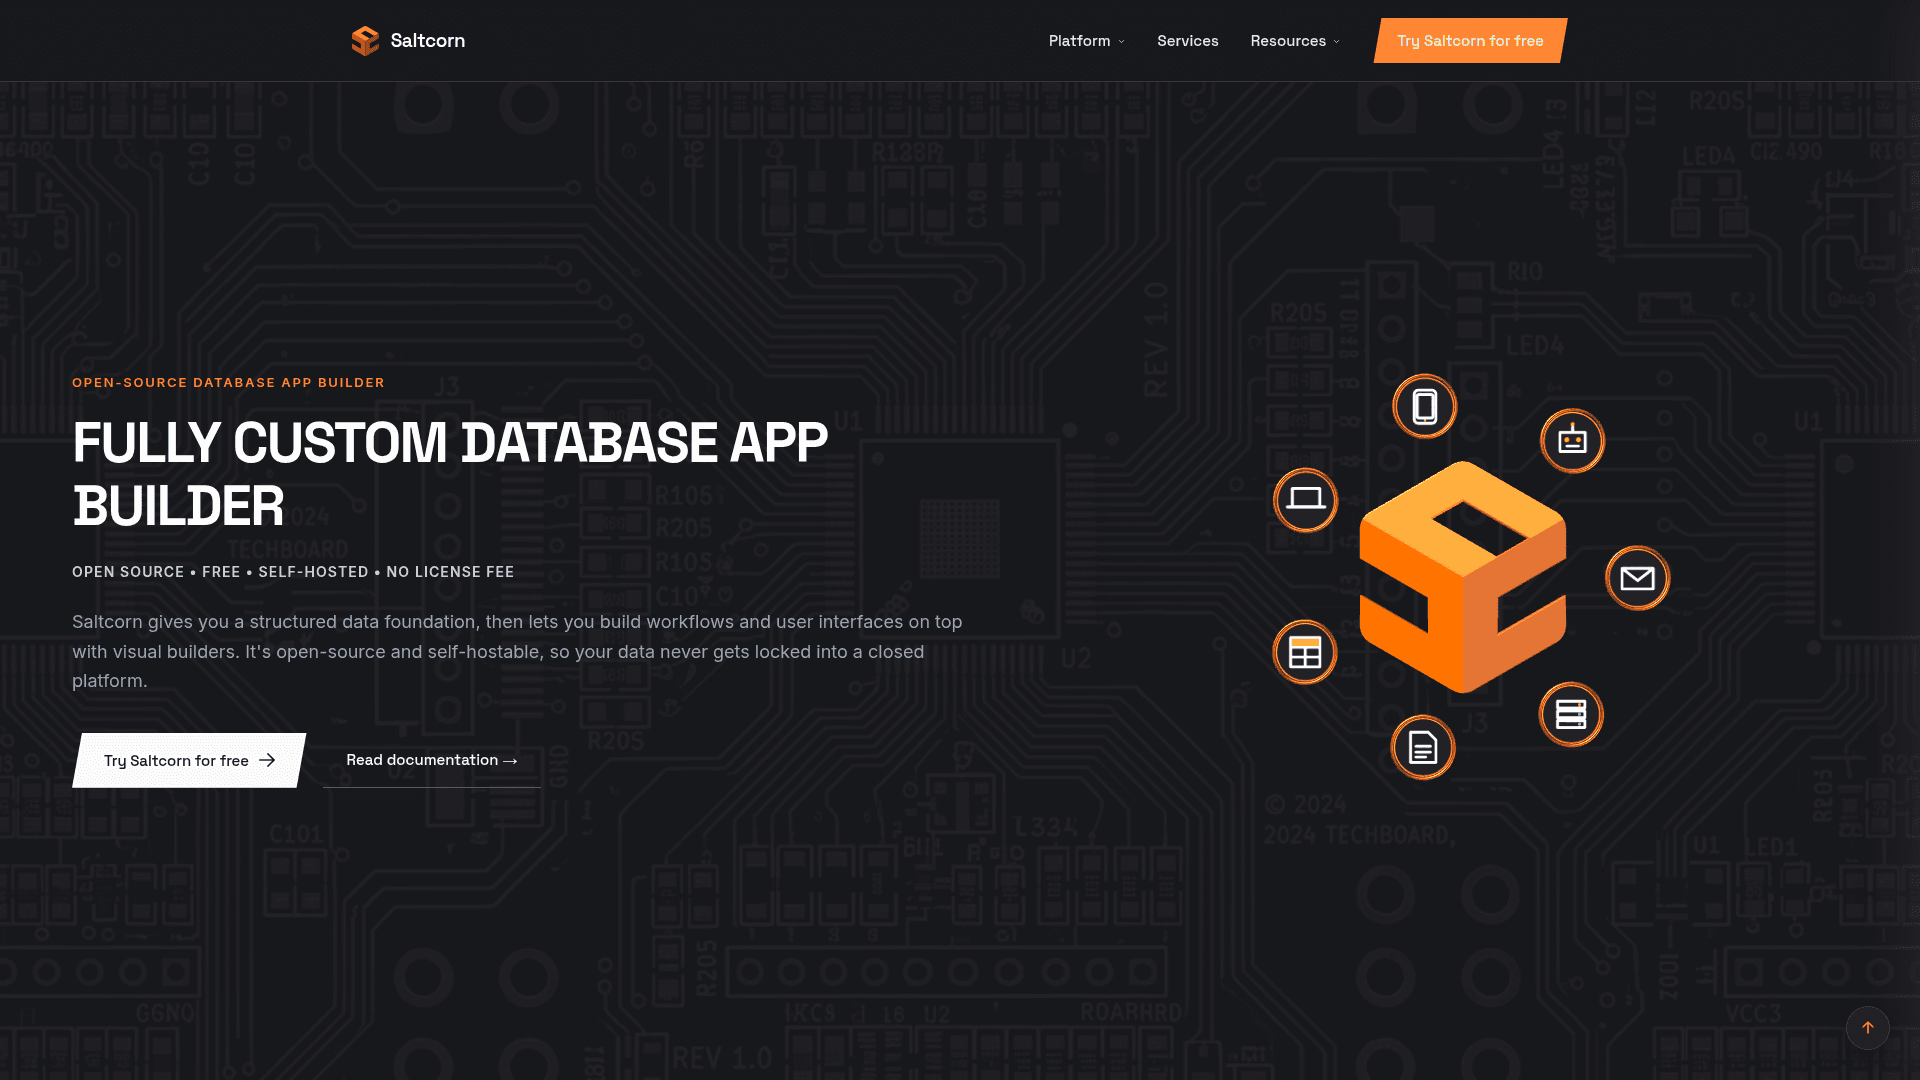Click the laptop icon circle

point(1305,500)
